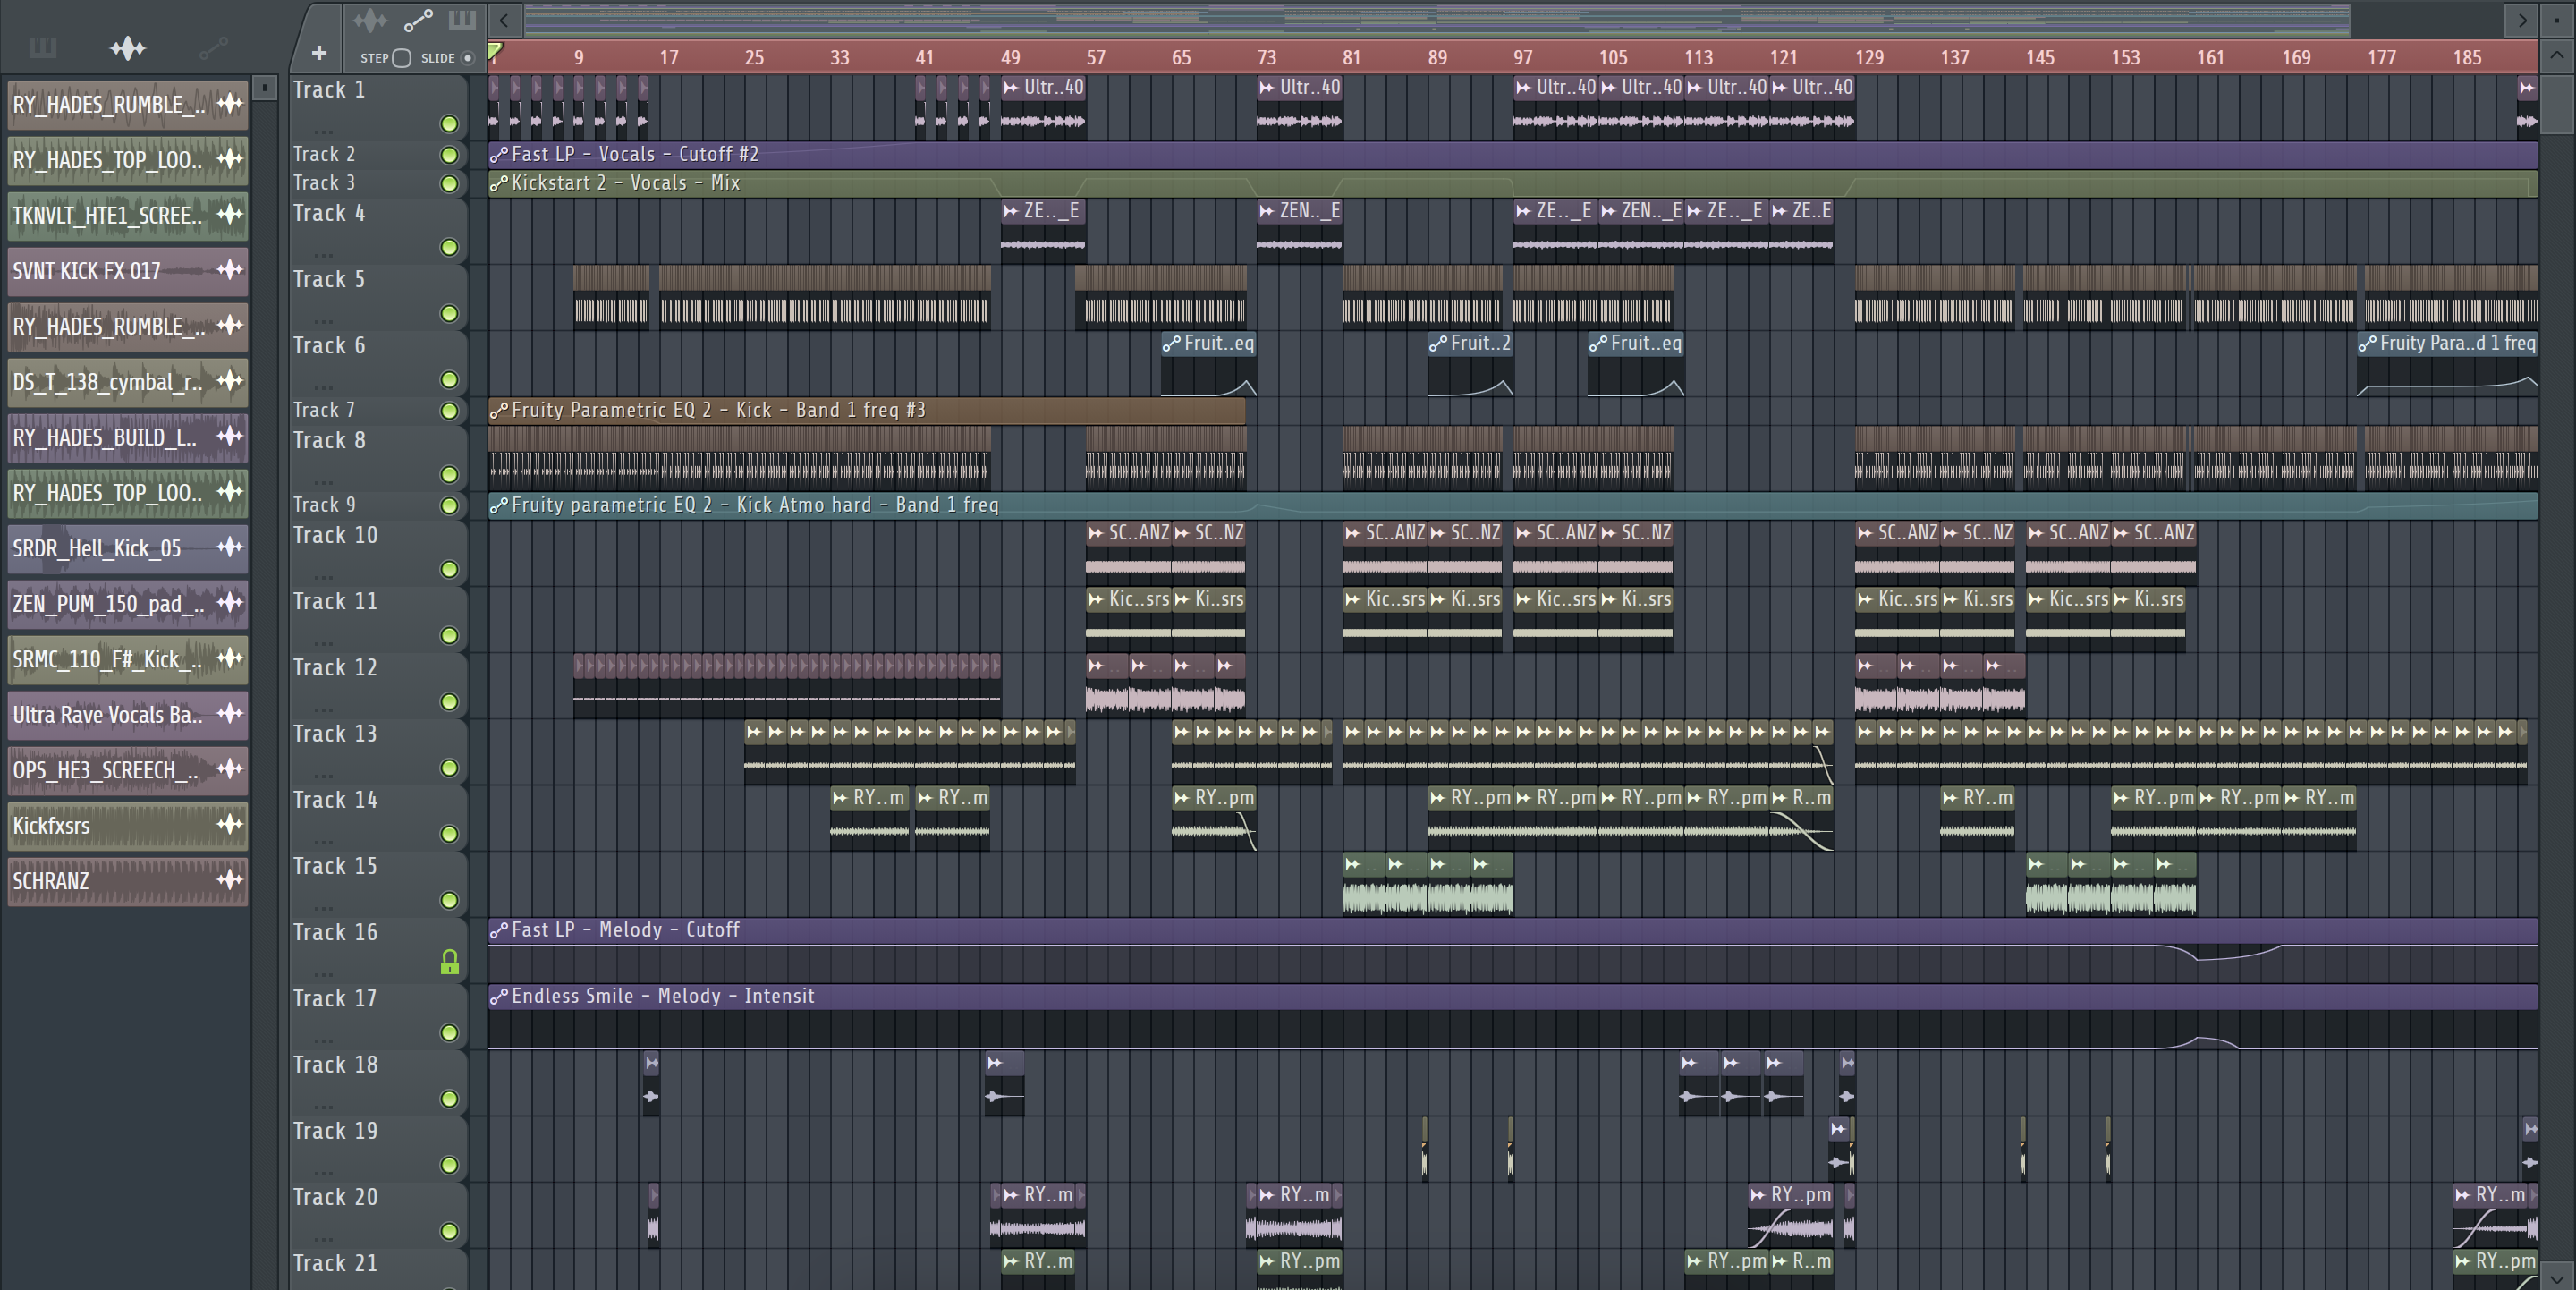This screenshot has width=2576, height=1290.
Task: Click playlist options button top right corner
Action: pyautogui.click(x=2557, y=19)
